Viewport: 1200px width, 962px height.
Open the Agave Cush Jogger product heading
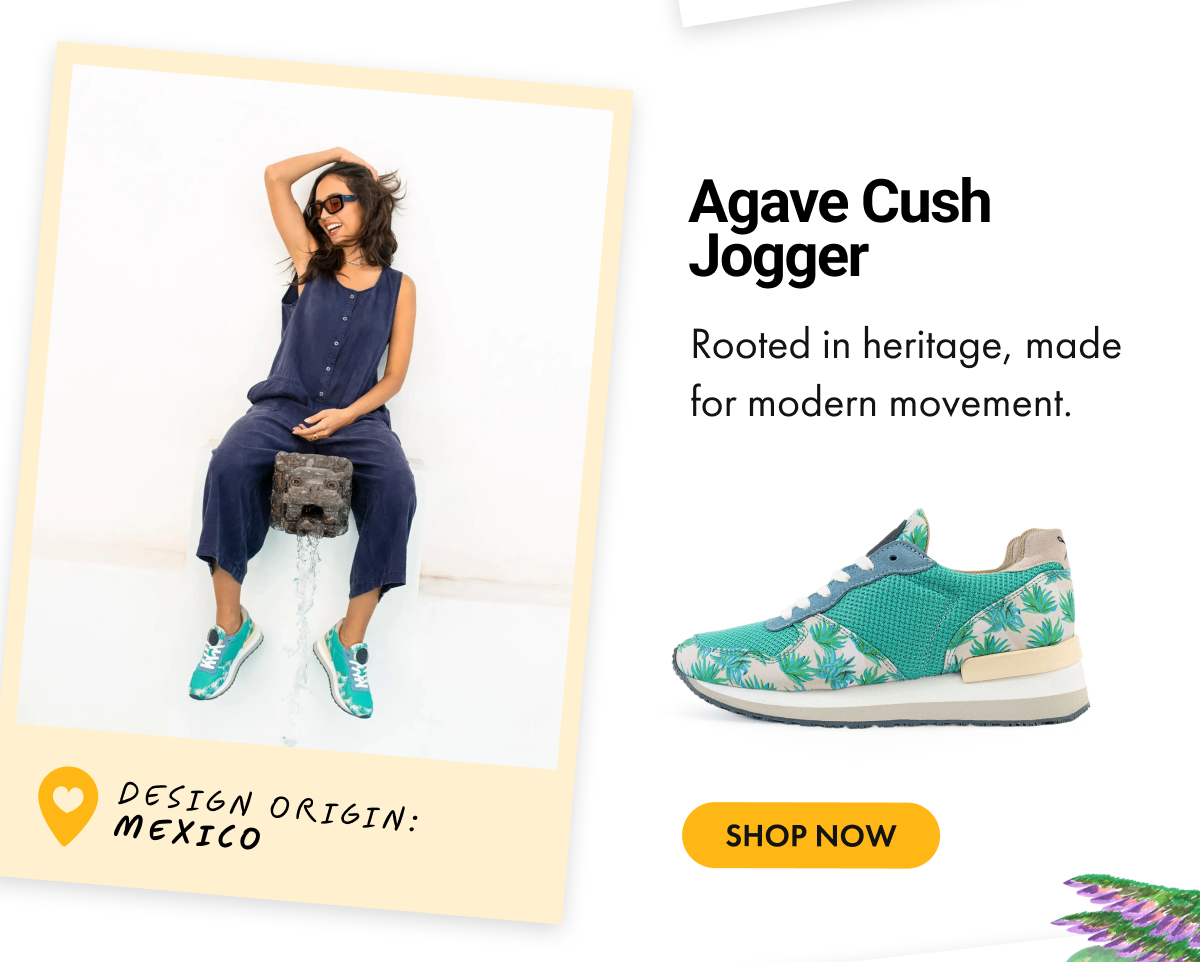click(x=840, y=229)
